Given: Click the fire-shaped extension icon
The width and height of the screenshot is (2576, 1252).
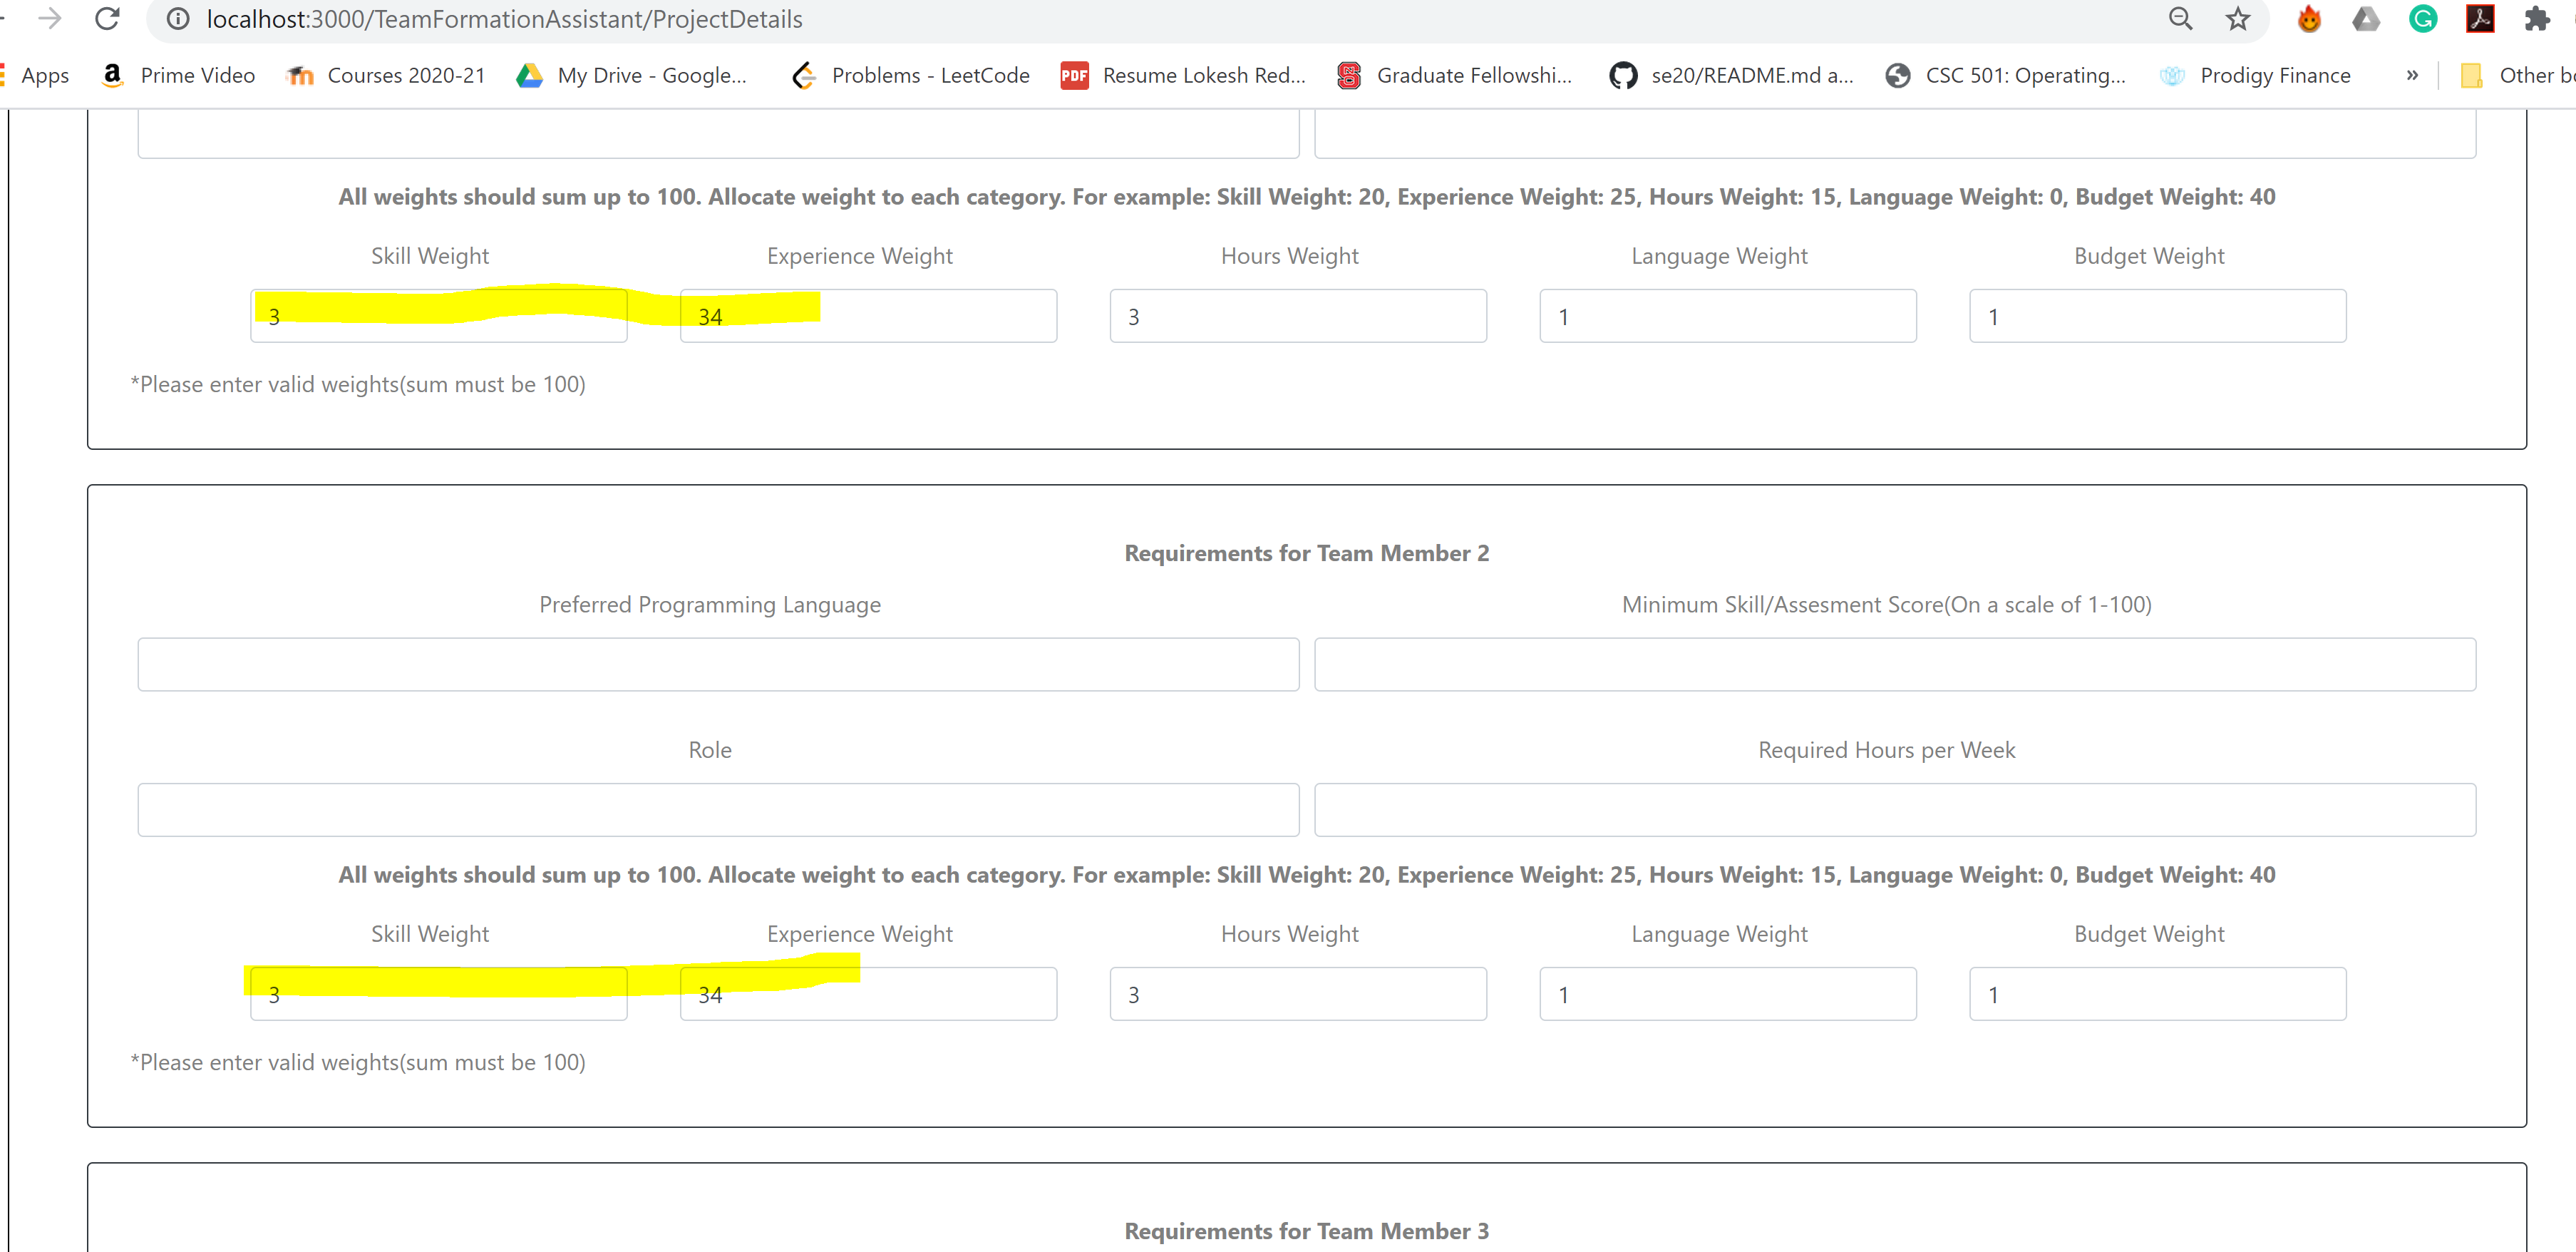Looking at the screenshot, I should click(2308, 19).
